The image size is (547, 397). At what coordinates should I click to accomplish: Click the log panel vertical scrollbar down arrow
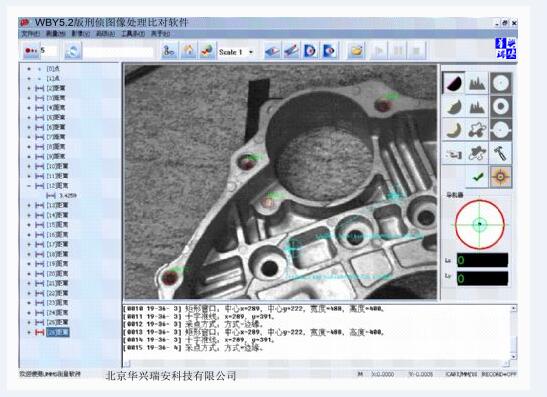(513, 357)
